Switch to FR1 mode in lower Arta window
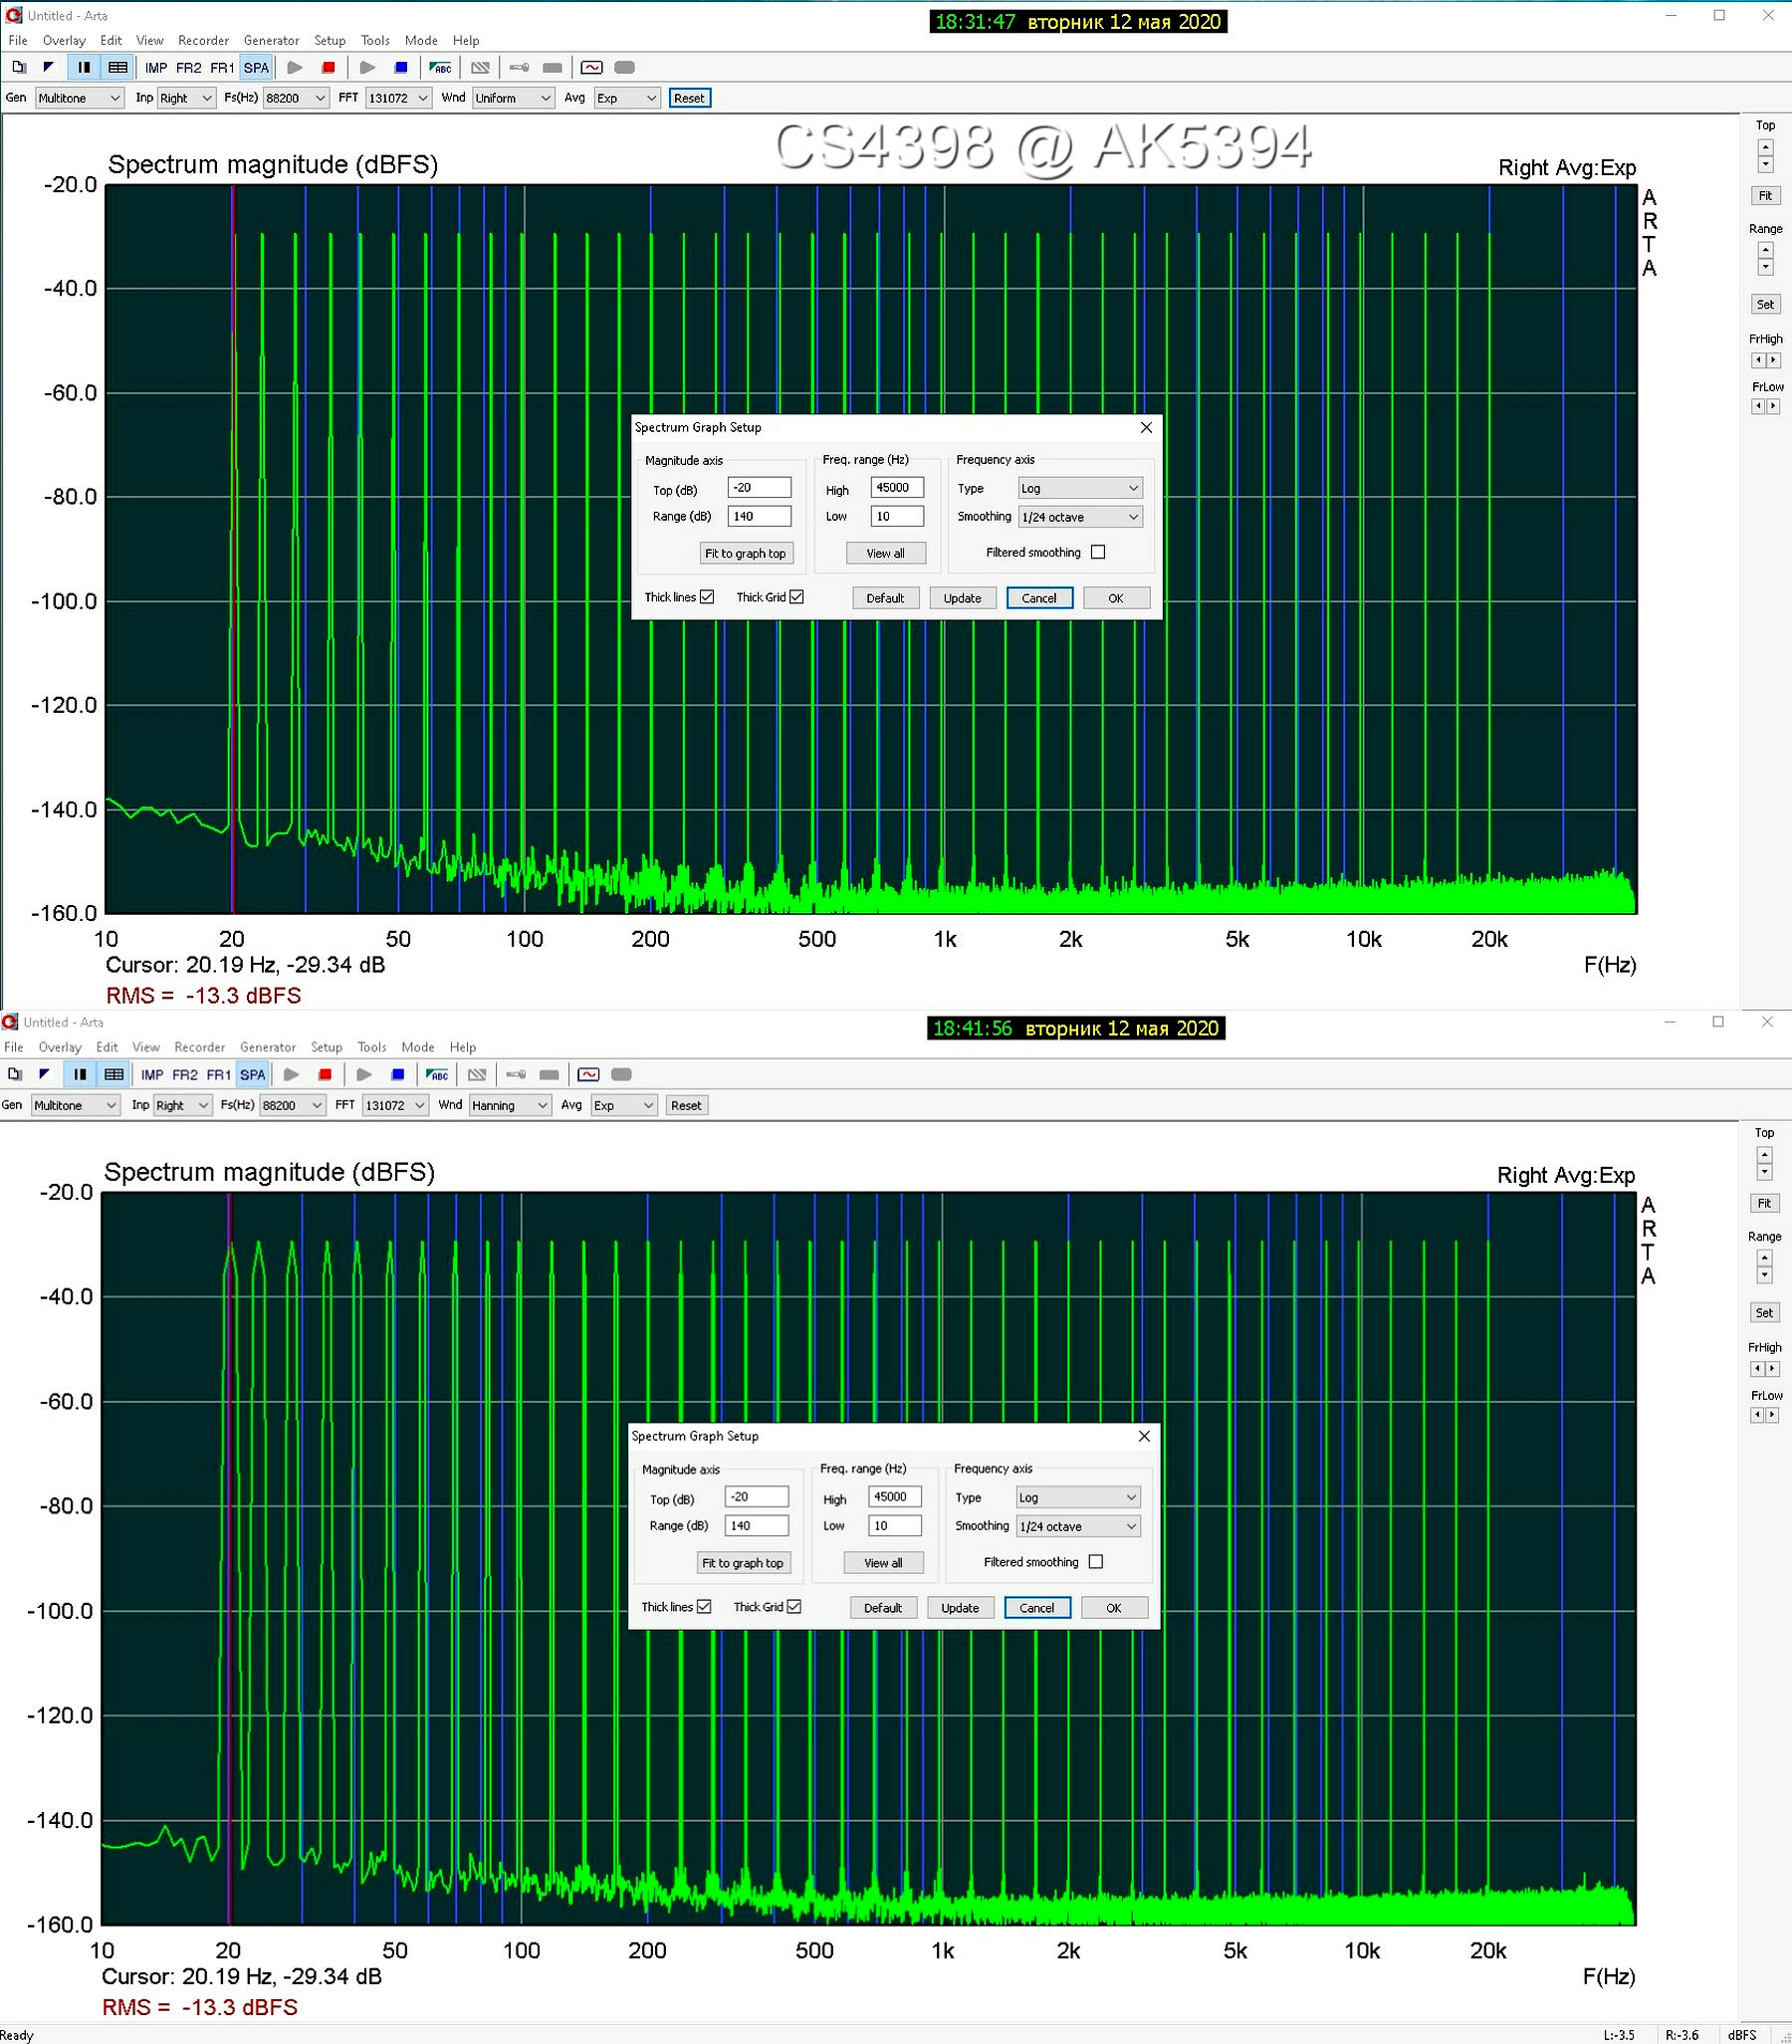Viewport: 1792px width, 2044px height. coord(218,1075)
